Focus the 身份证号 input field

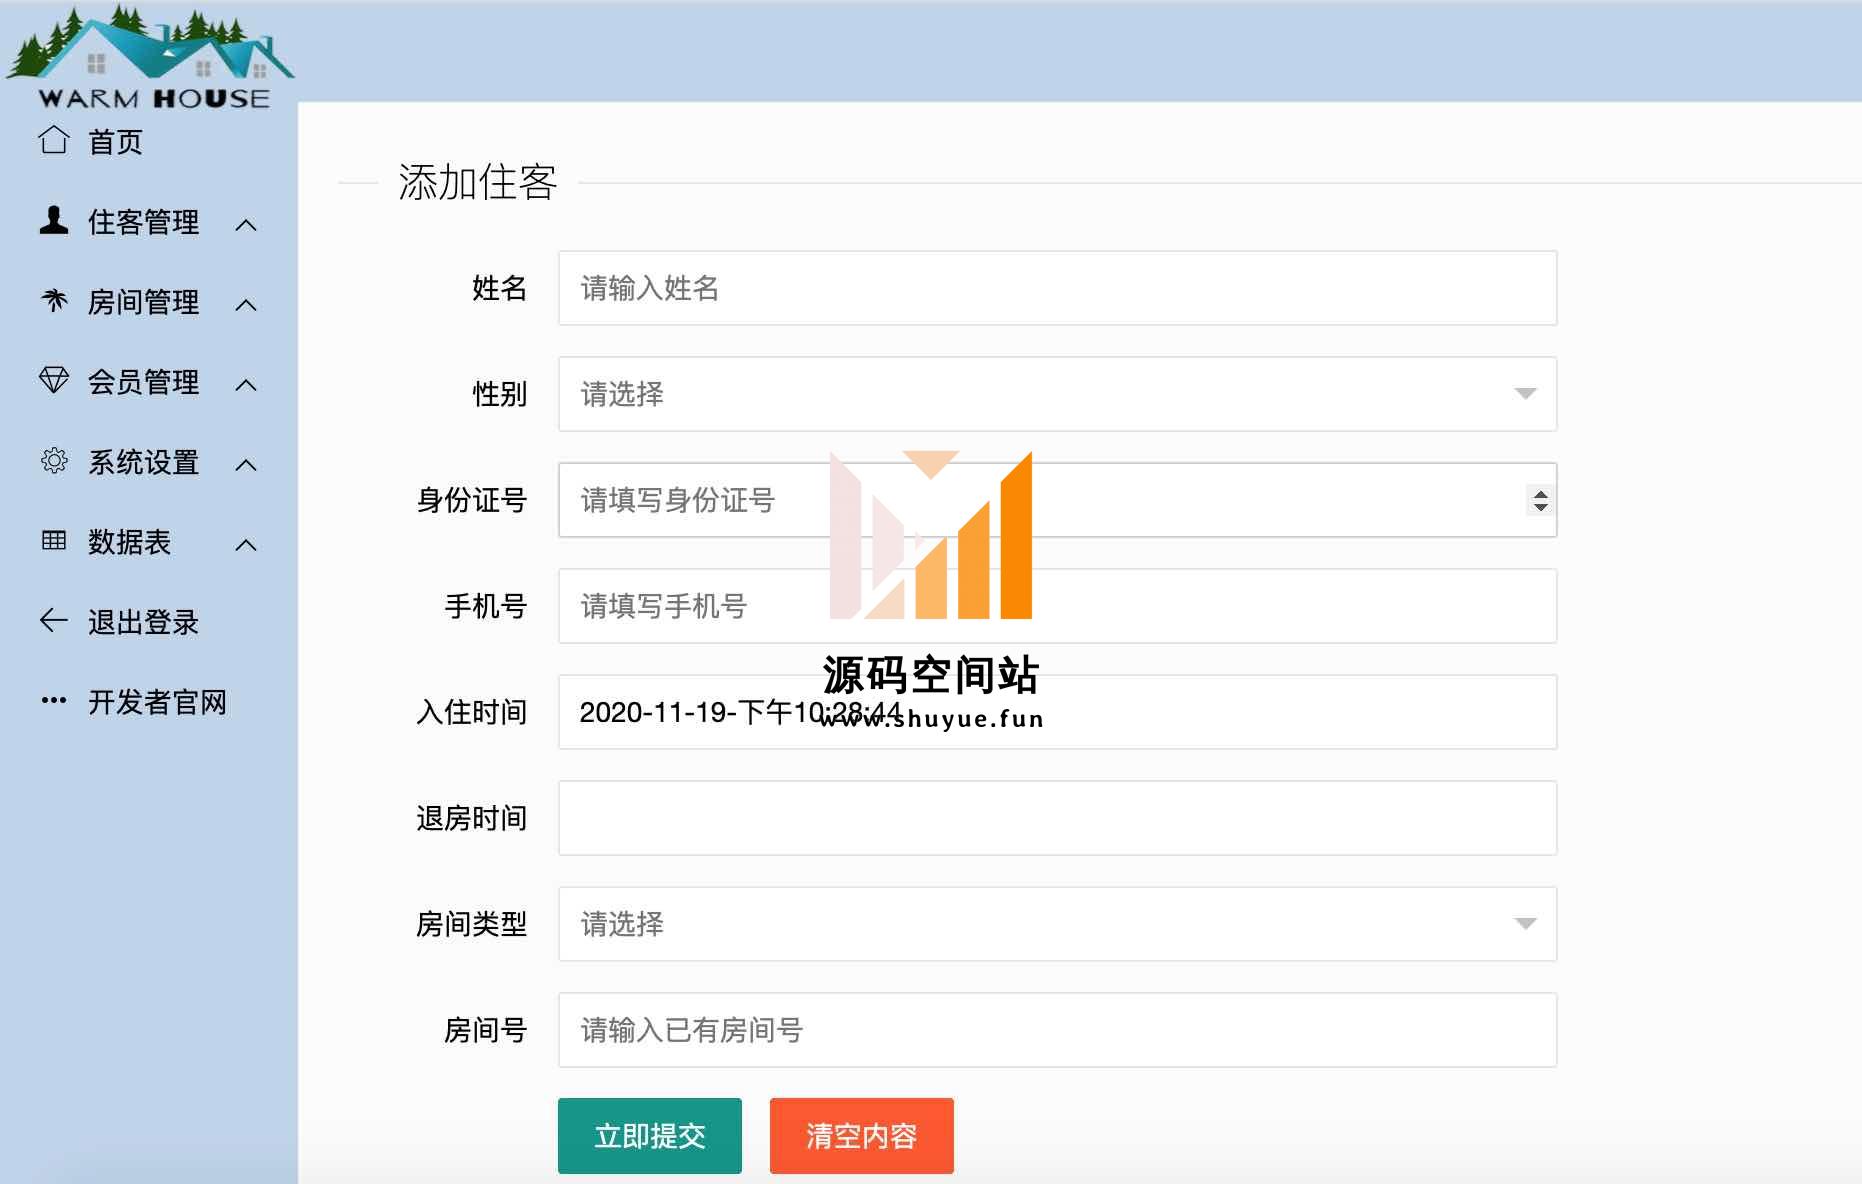pyautogui.click(x=1057, y=500)
